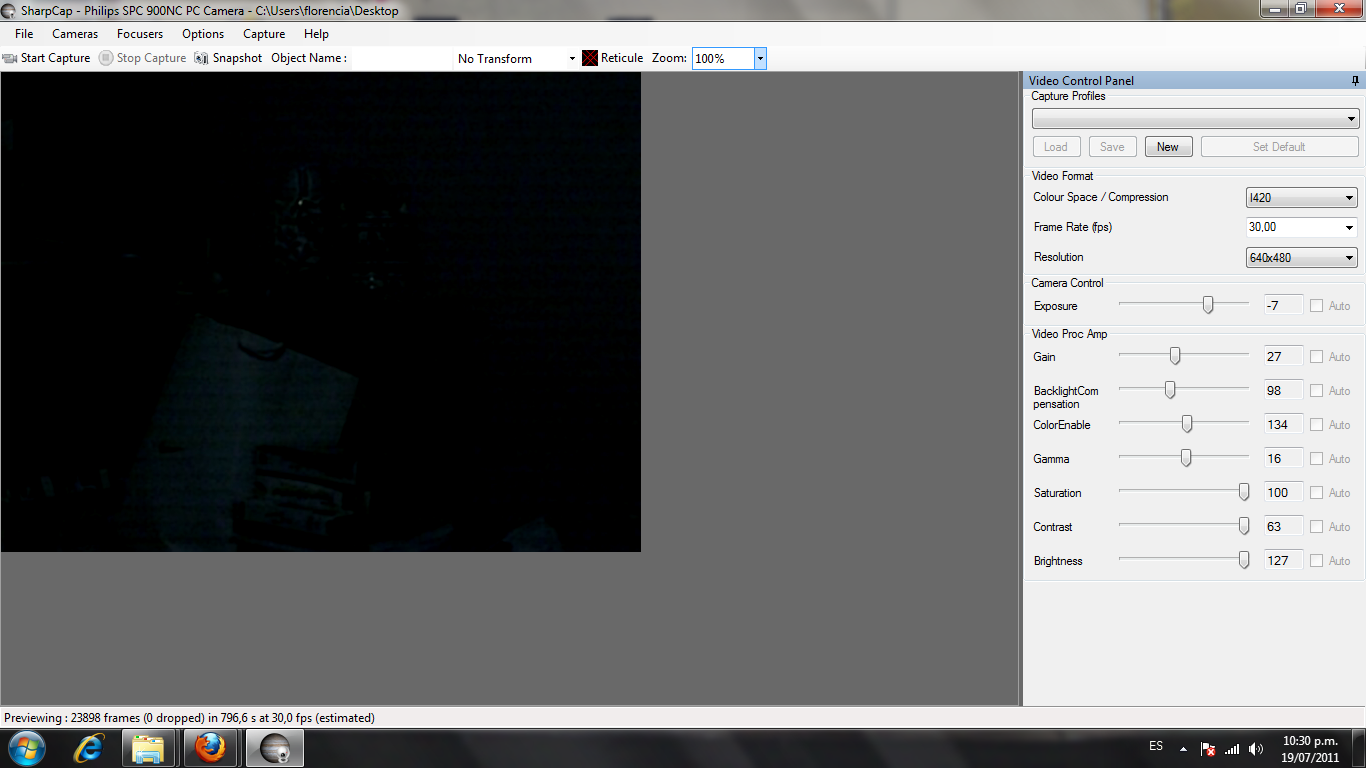
Task: Click the taskbar clock and date
Action: pyautogui.click(x=1310, y=749)
